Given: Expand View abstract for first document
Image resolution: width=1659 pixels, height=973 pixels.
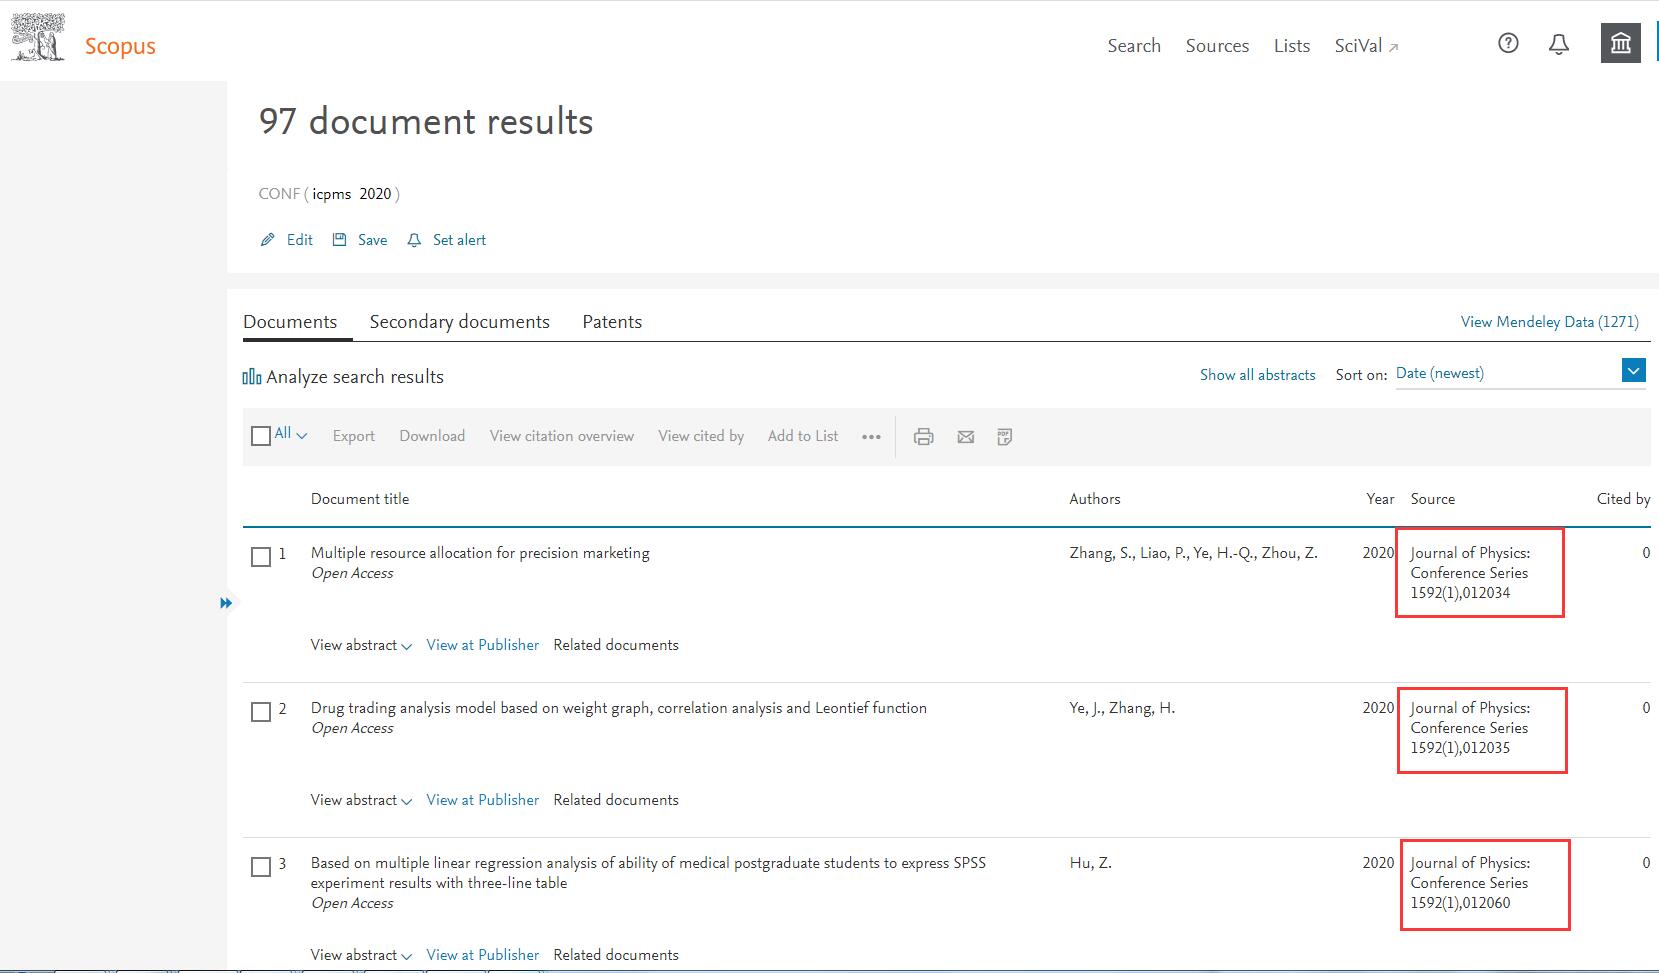Looking at the screenshot, I should click(x=360, y=645).
